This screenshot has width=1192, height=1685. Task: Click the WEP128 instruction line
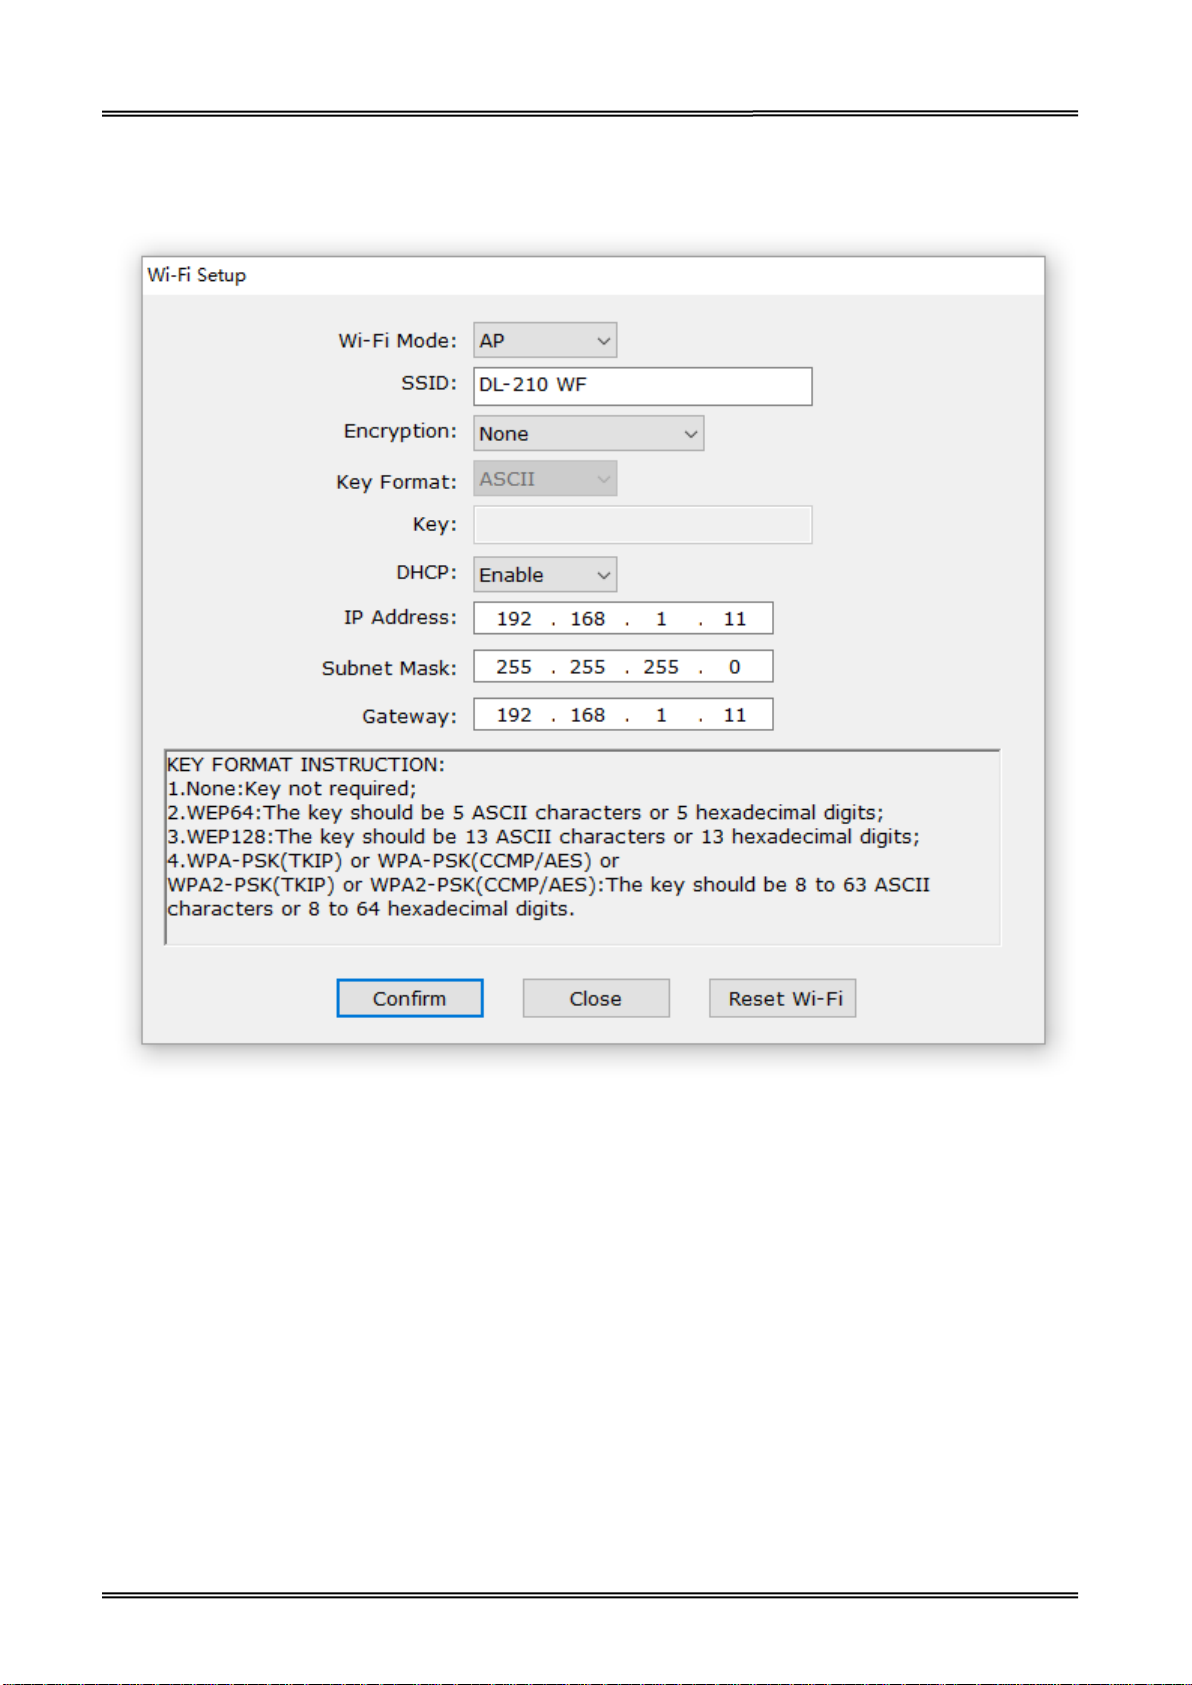tap(543, 837)
